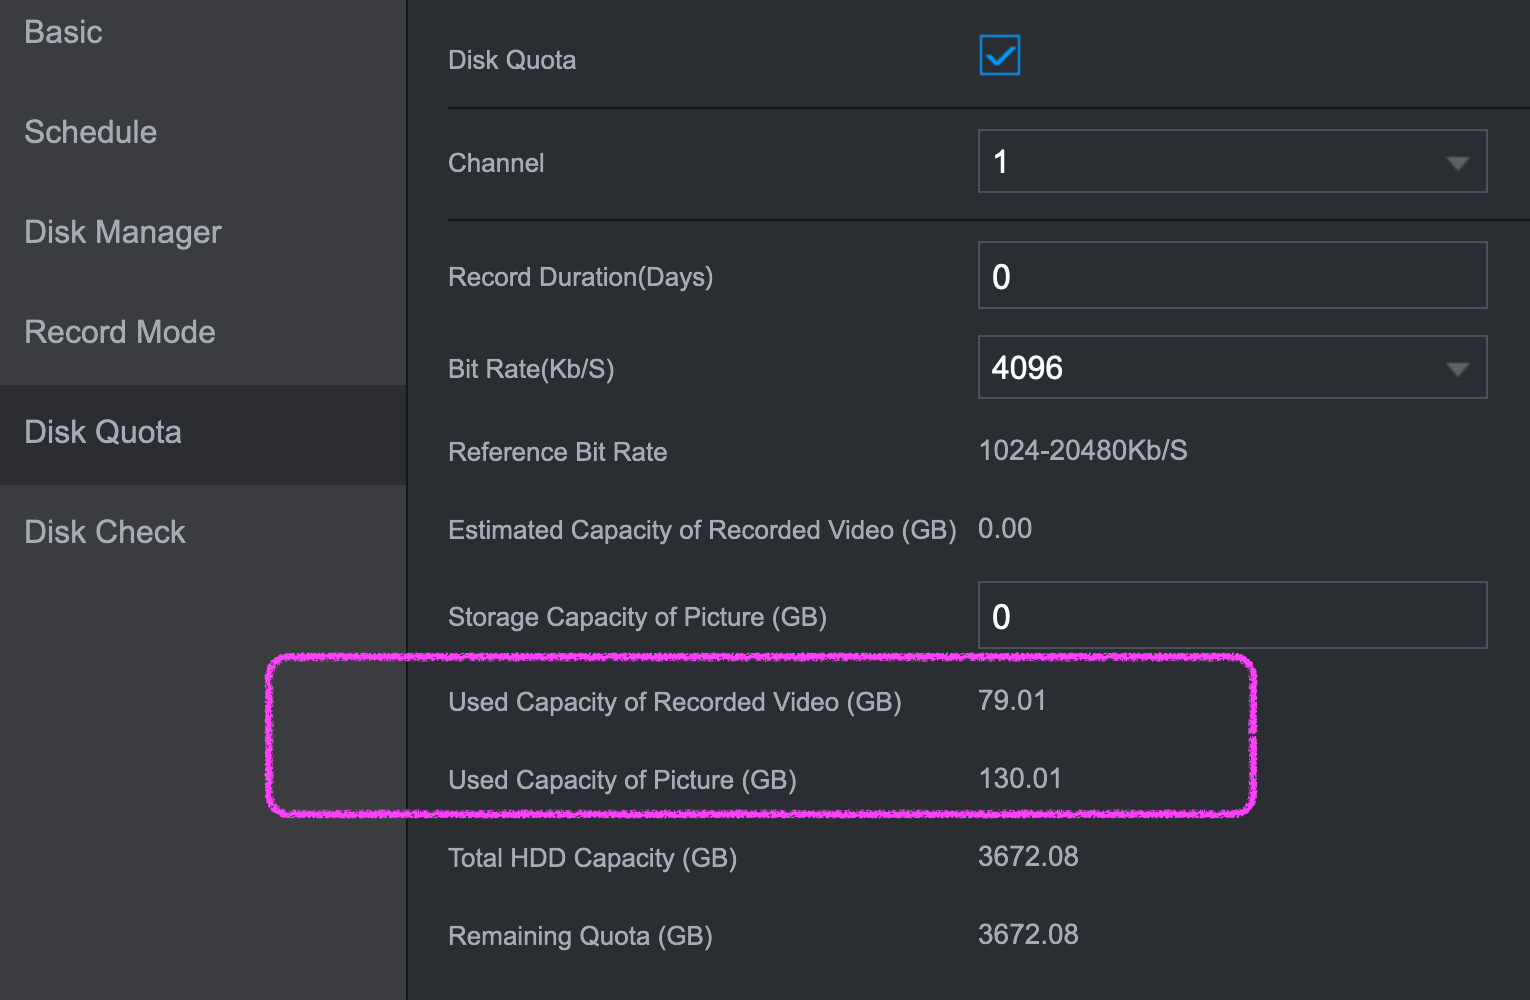Click the Record Duration(Days) input field
The height and width of the screenshot is (1000, 1530).
[1231, 276]
